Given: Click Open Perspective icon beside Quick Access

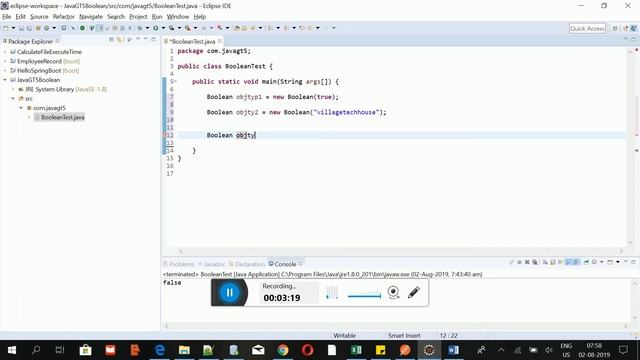Looking at the screenshot, I should tap(615, 28).
